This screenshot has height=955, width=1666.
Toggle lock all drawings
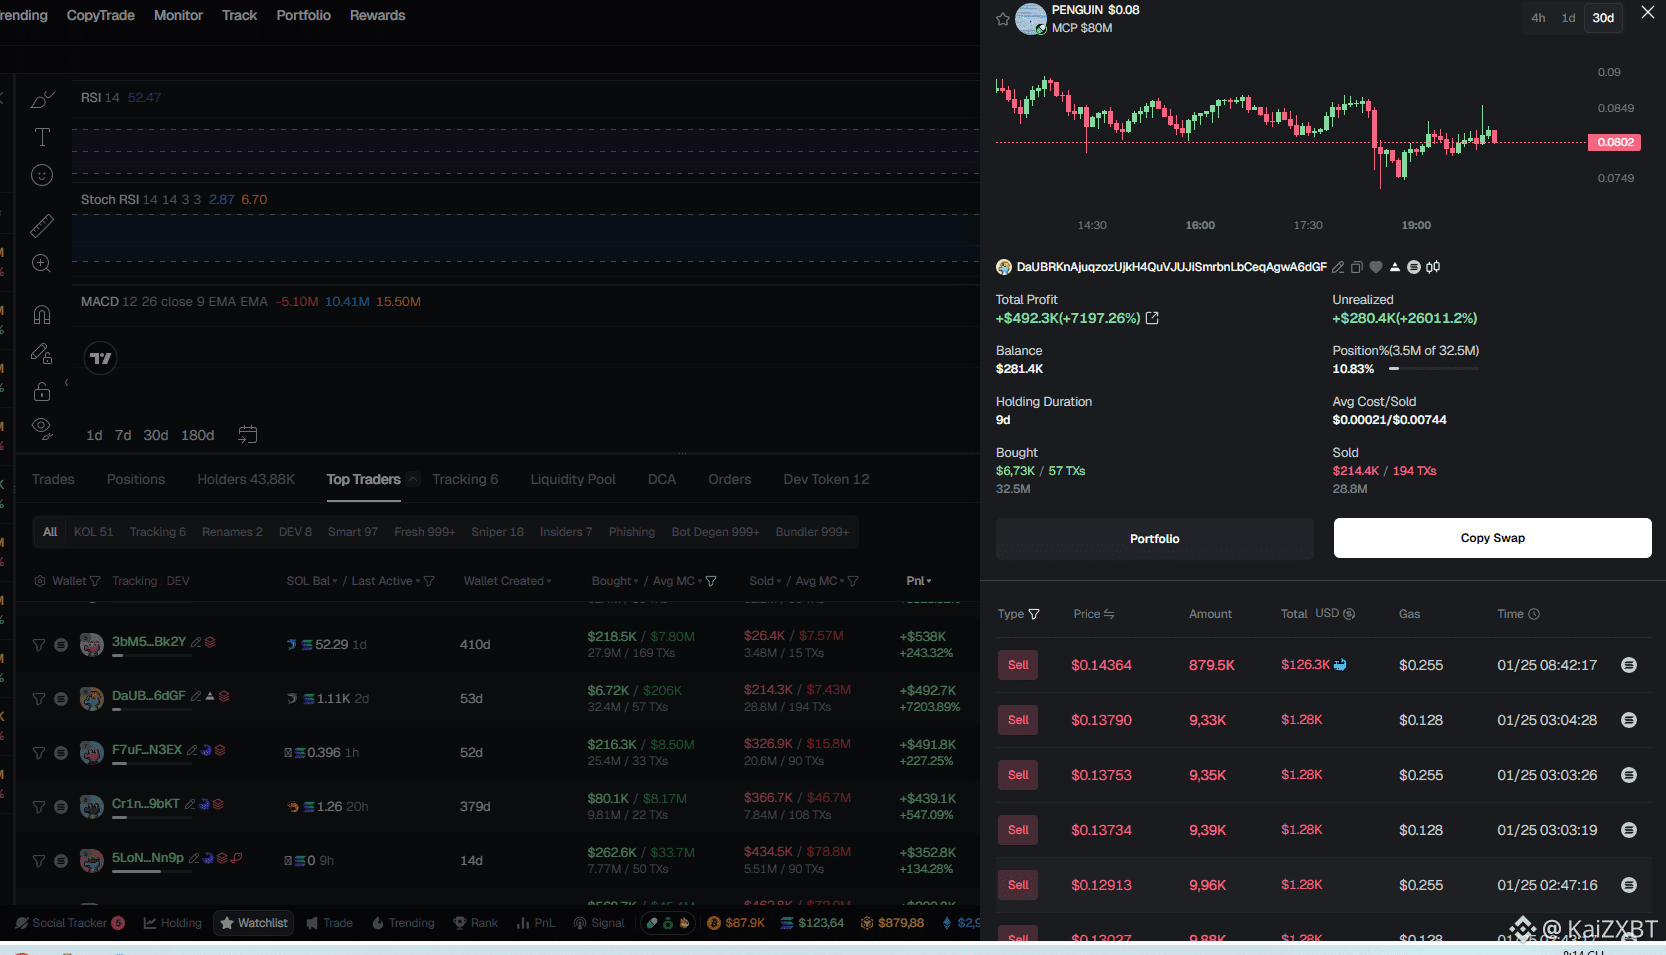(42, 391)
